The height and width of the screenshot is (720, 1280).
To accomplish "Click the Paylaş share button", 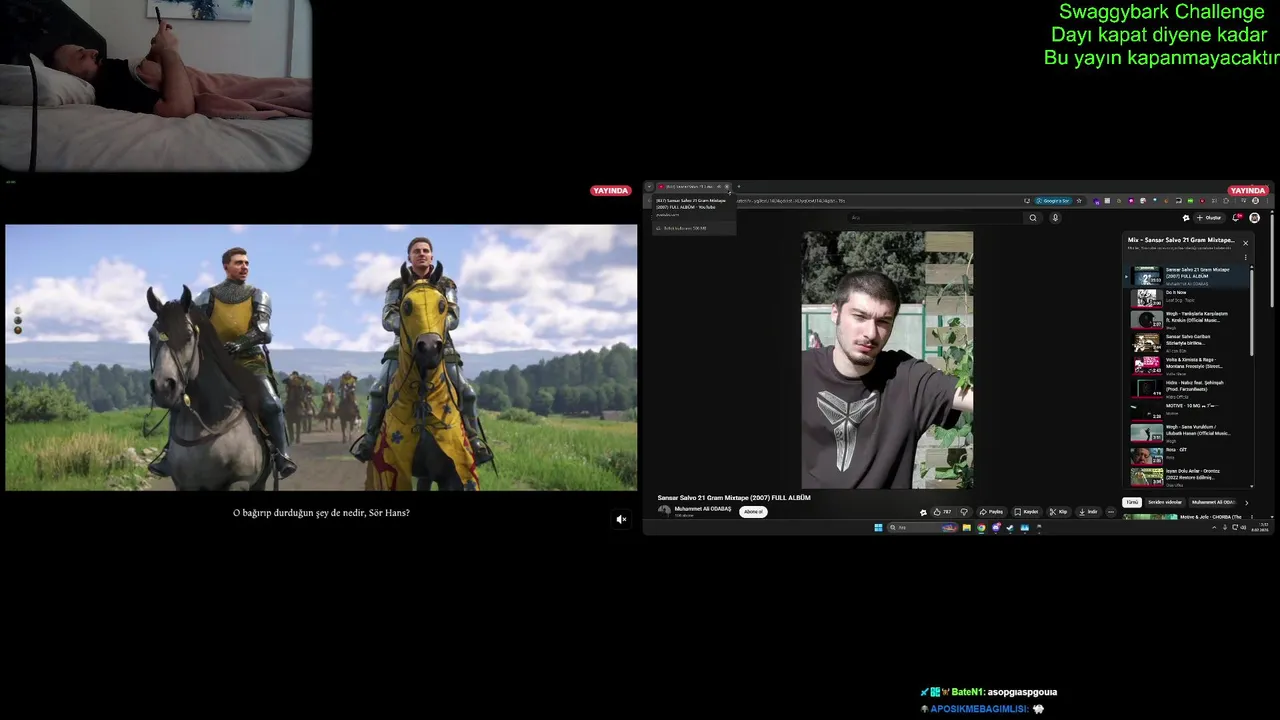I will [x=991, y=512].
